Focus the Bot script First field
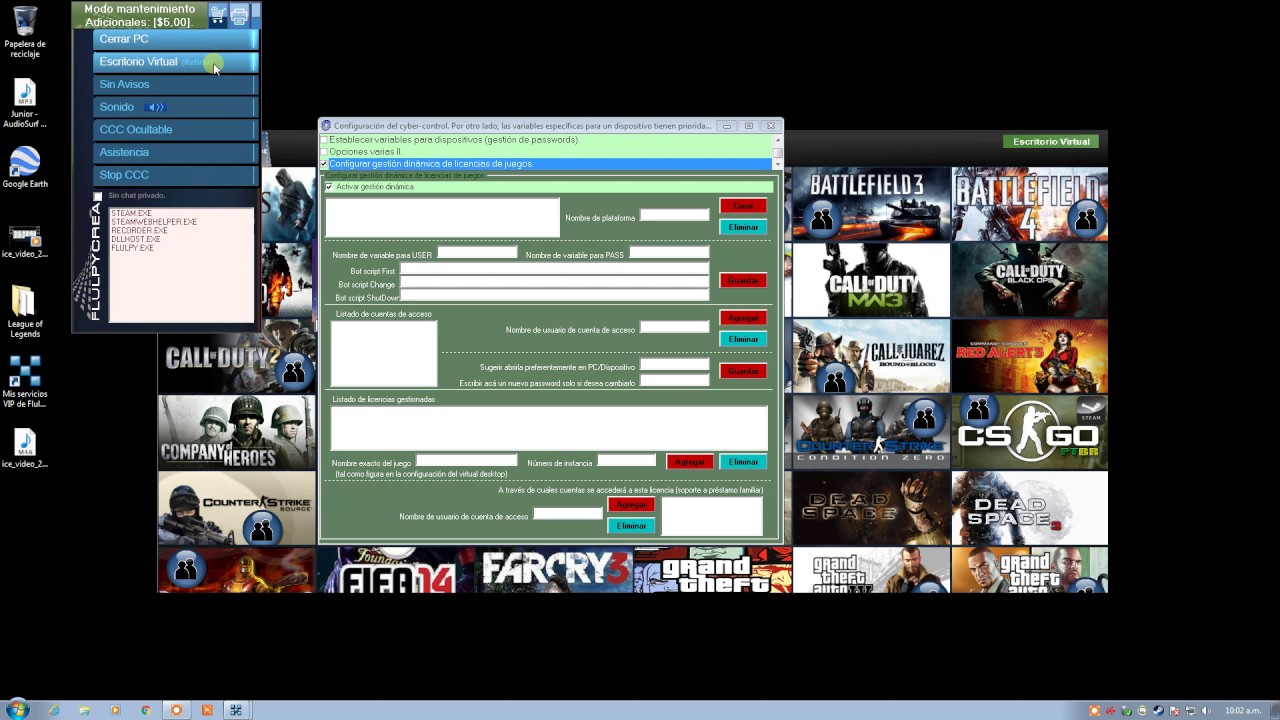Viewport: 1280px width, 720px height. (554, 269)
